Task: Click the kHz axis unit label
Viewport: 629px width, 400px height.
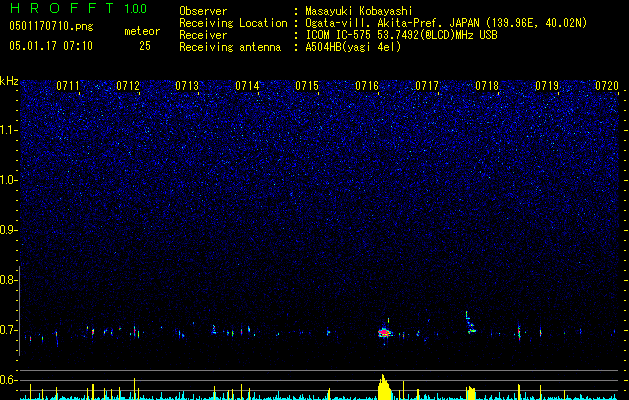Action: pyautogui.click(x=9, y=81)
